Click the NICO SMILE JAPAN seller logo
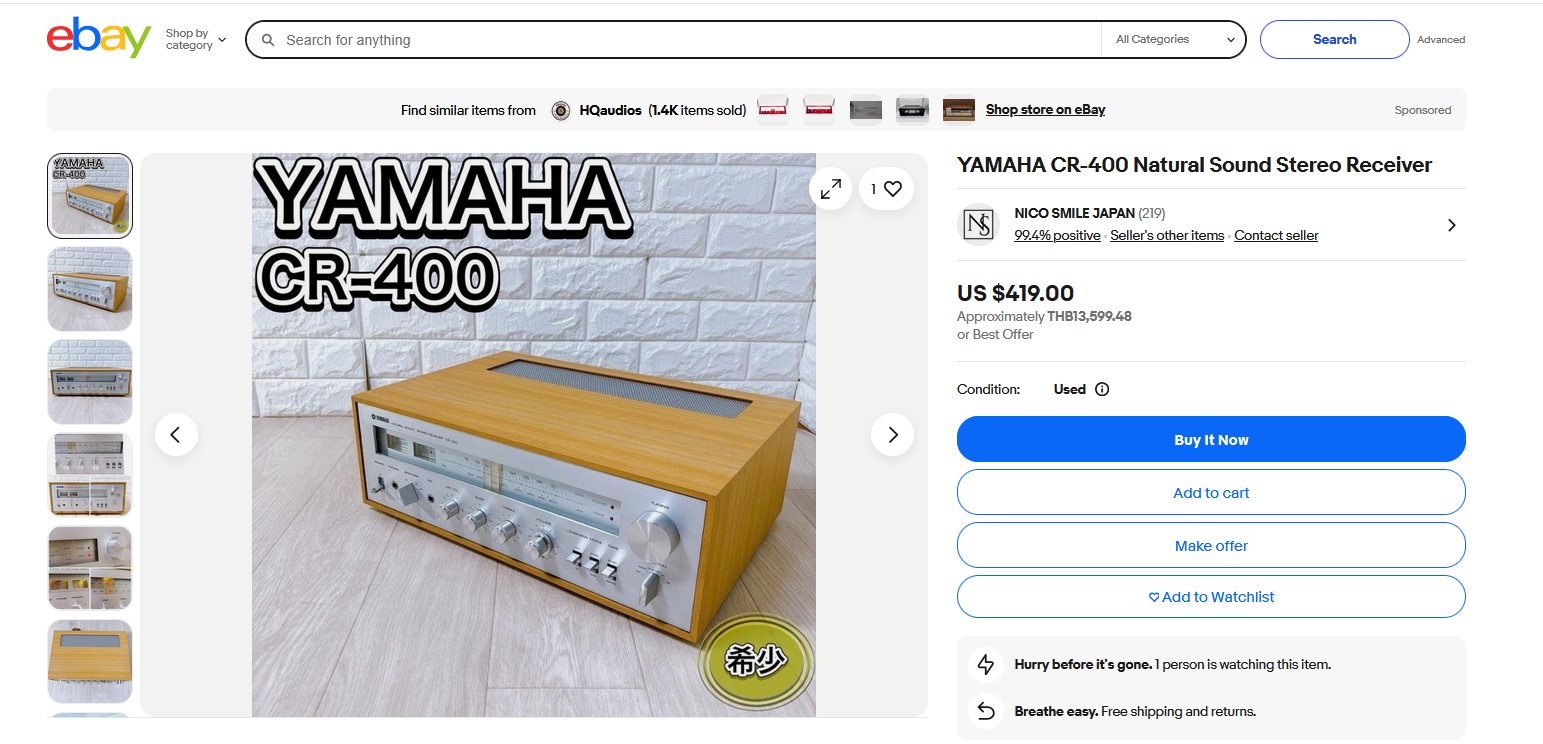The width and height of the screenshot is (1543, 744). pyautogui.click(x=977, y=224)
